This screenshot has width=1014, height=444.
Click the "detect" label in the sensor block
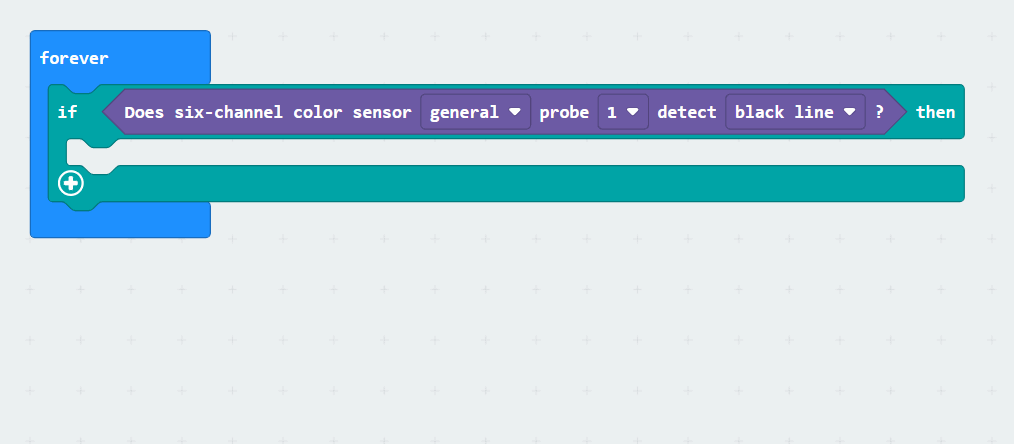pos(687,112)
